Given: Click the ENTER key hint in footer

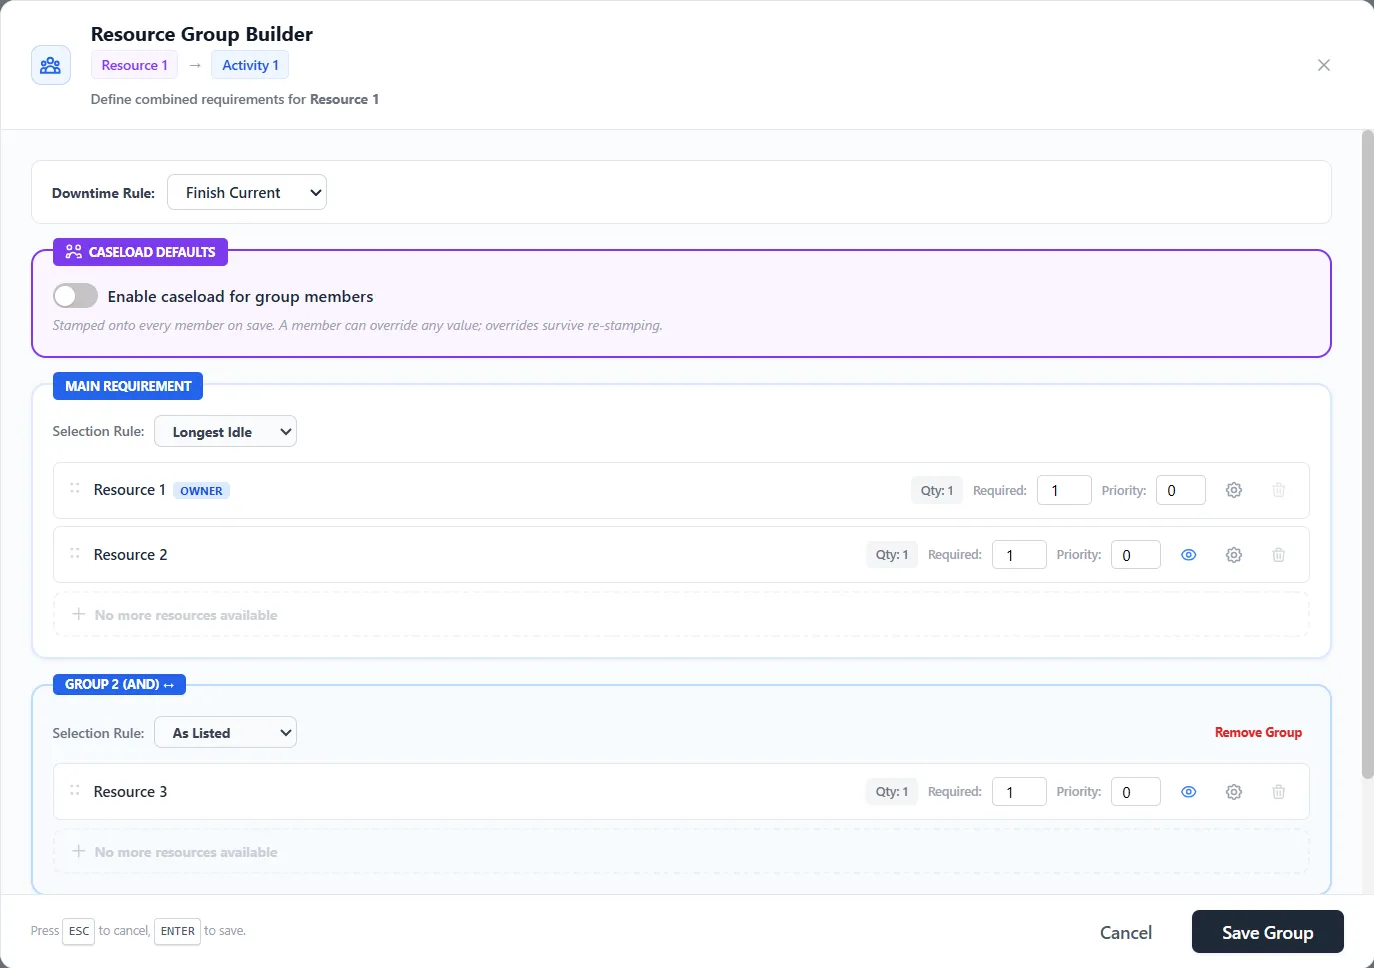Looking at the screenshot, I should pos(178,931).
